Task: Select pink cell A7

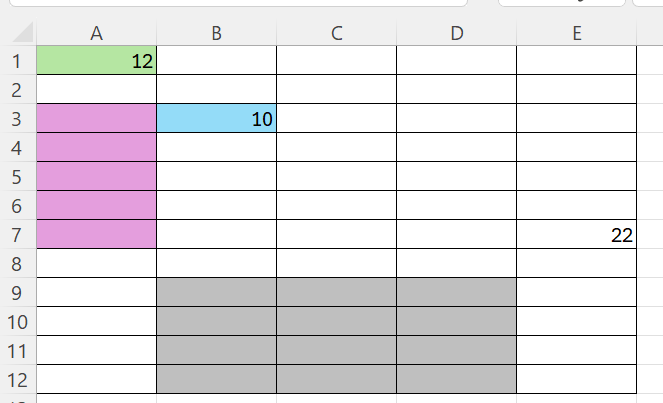Action: point(96,235)
